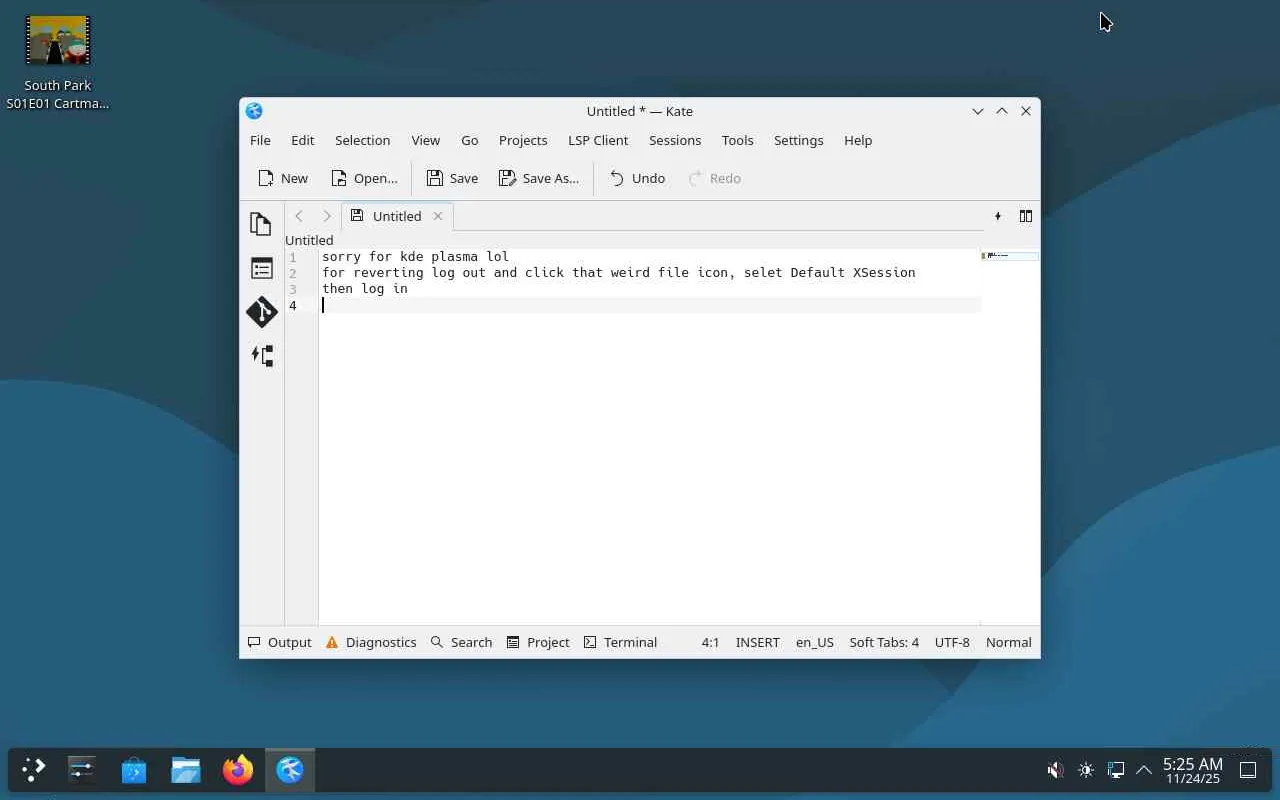
Task: Click the muted volume tray icon
Action: [1055, 770]
